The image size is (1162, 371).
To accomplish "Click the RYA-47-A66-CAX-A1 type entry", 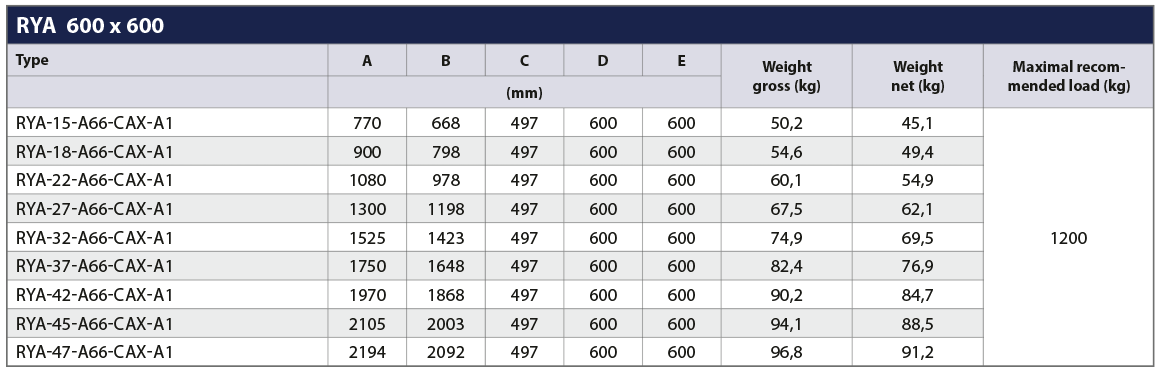I will pos(94,352).
